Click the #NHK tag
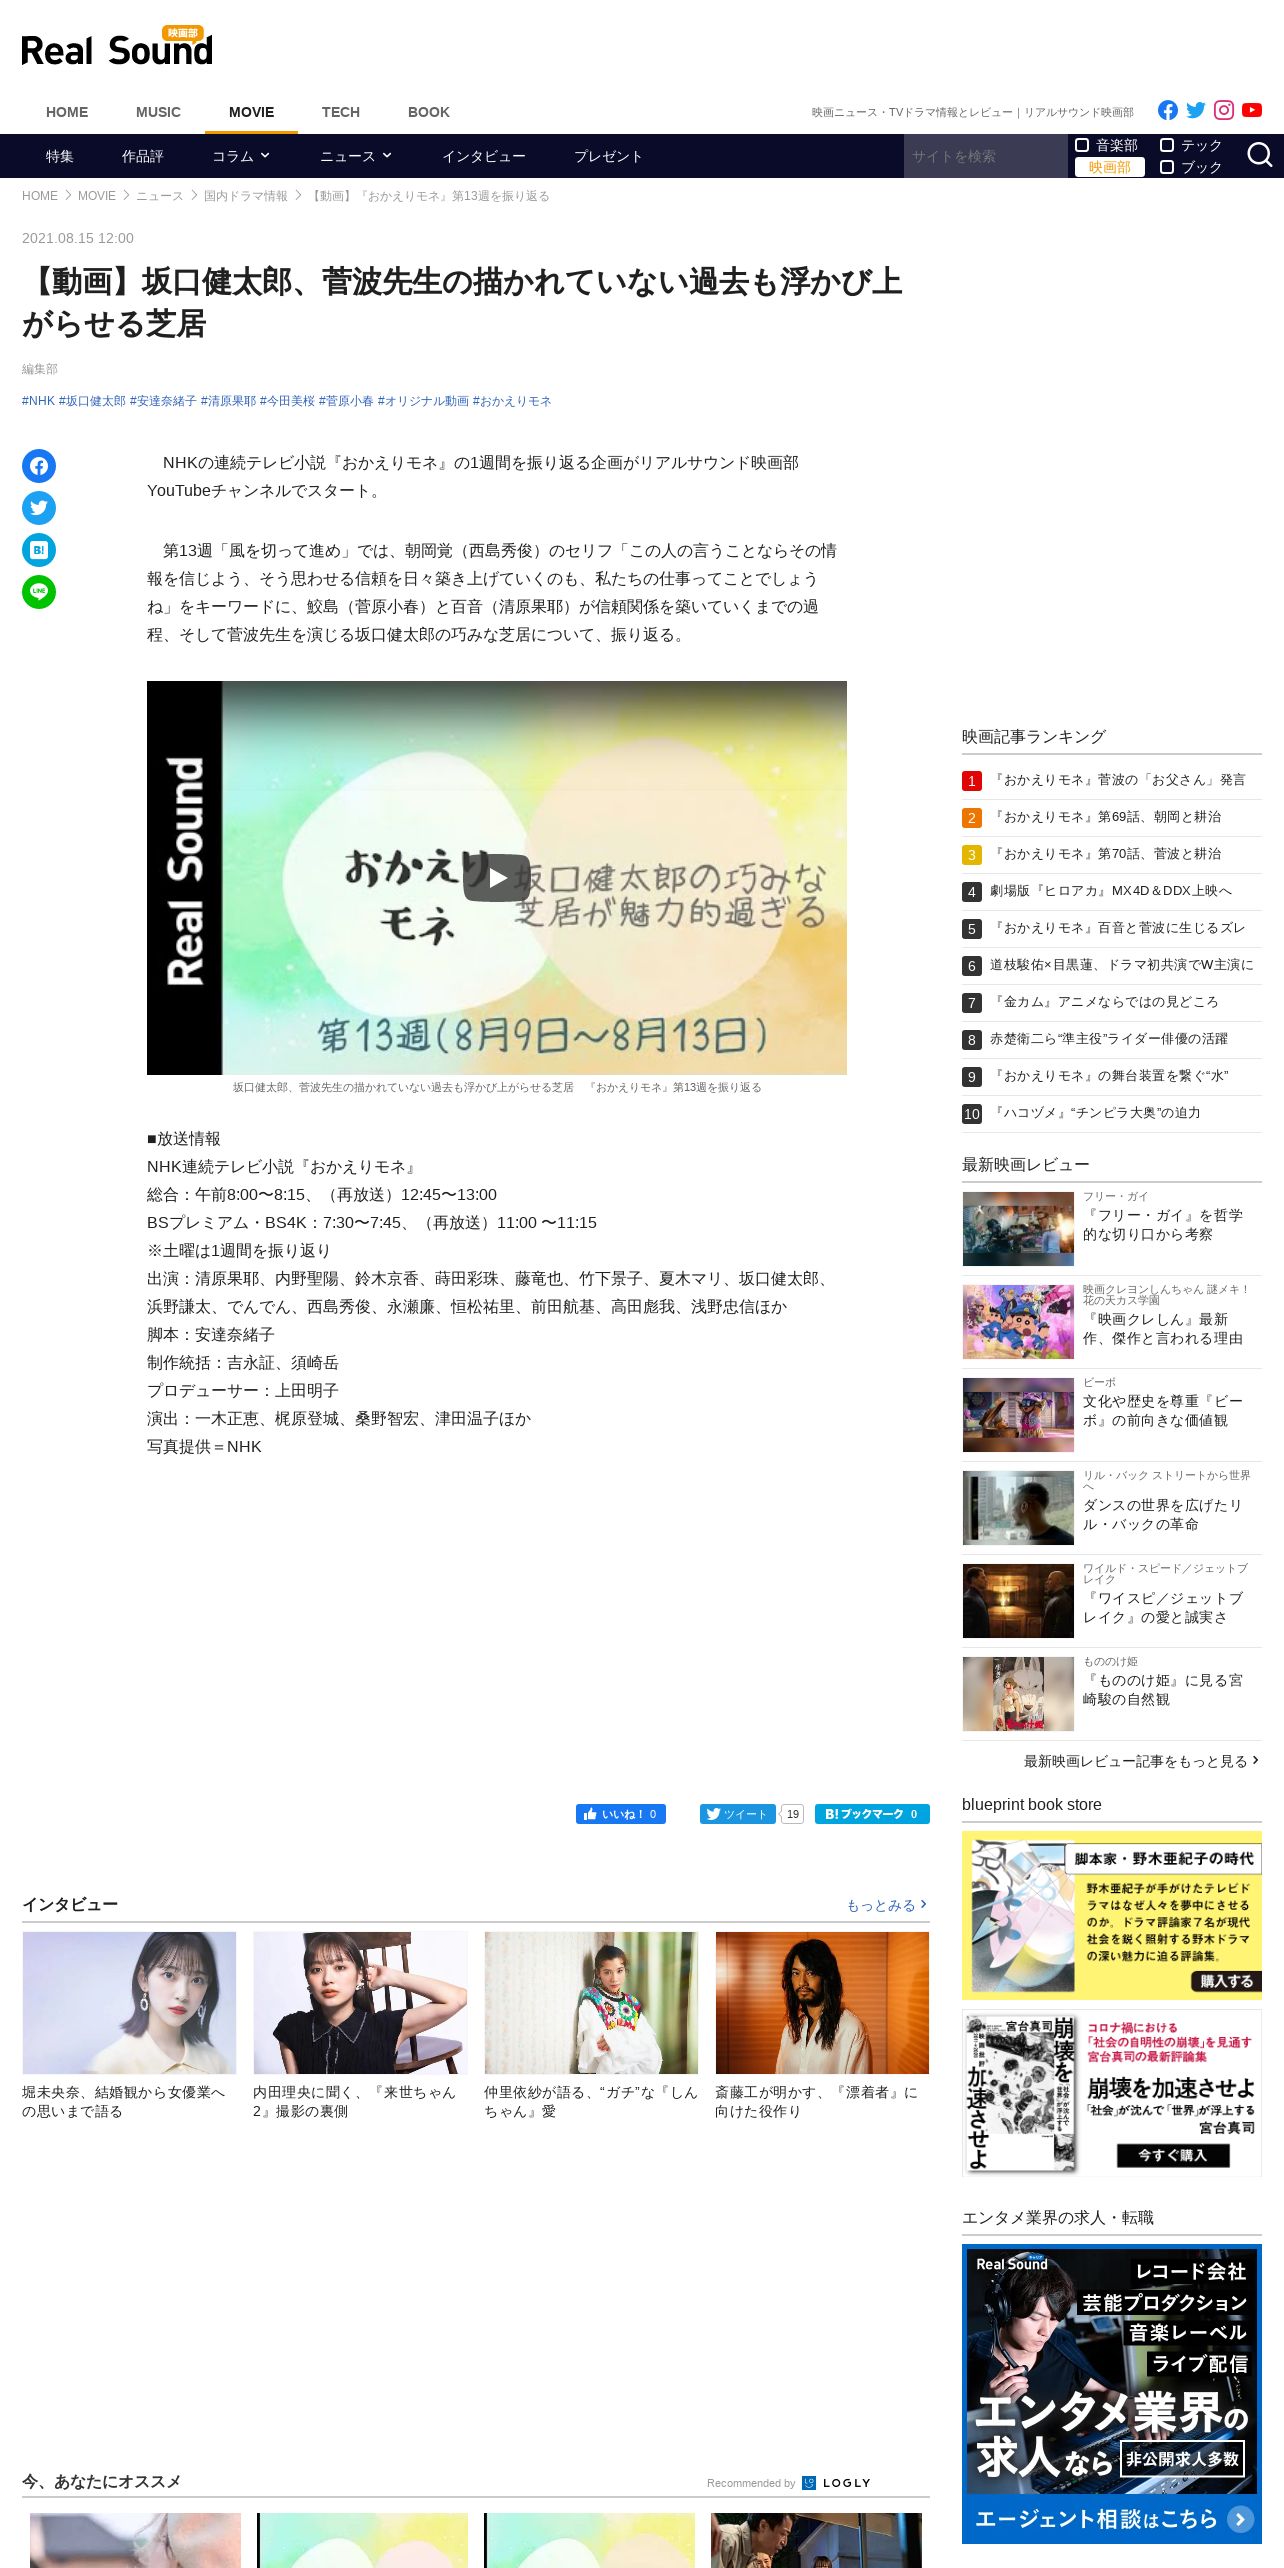This screenshot has width=1284, height=2568. pos(38,401)
